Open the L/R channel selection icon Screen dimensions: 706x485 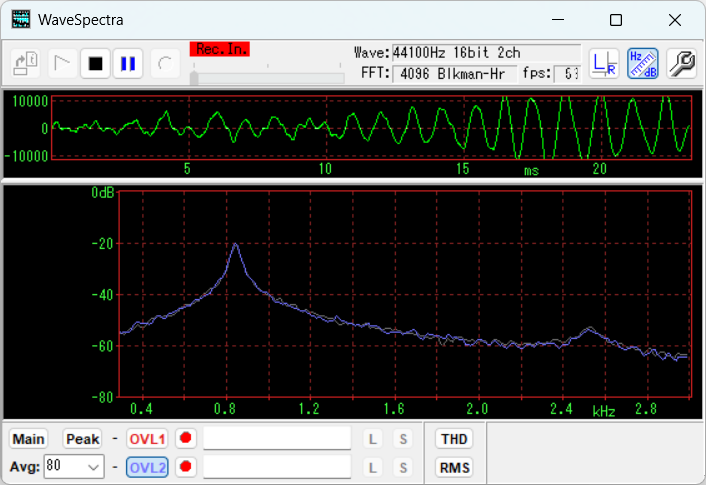click(x=604, y=63)
